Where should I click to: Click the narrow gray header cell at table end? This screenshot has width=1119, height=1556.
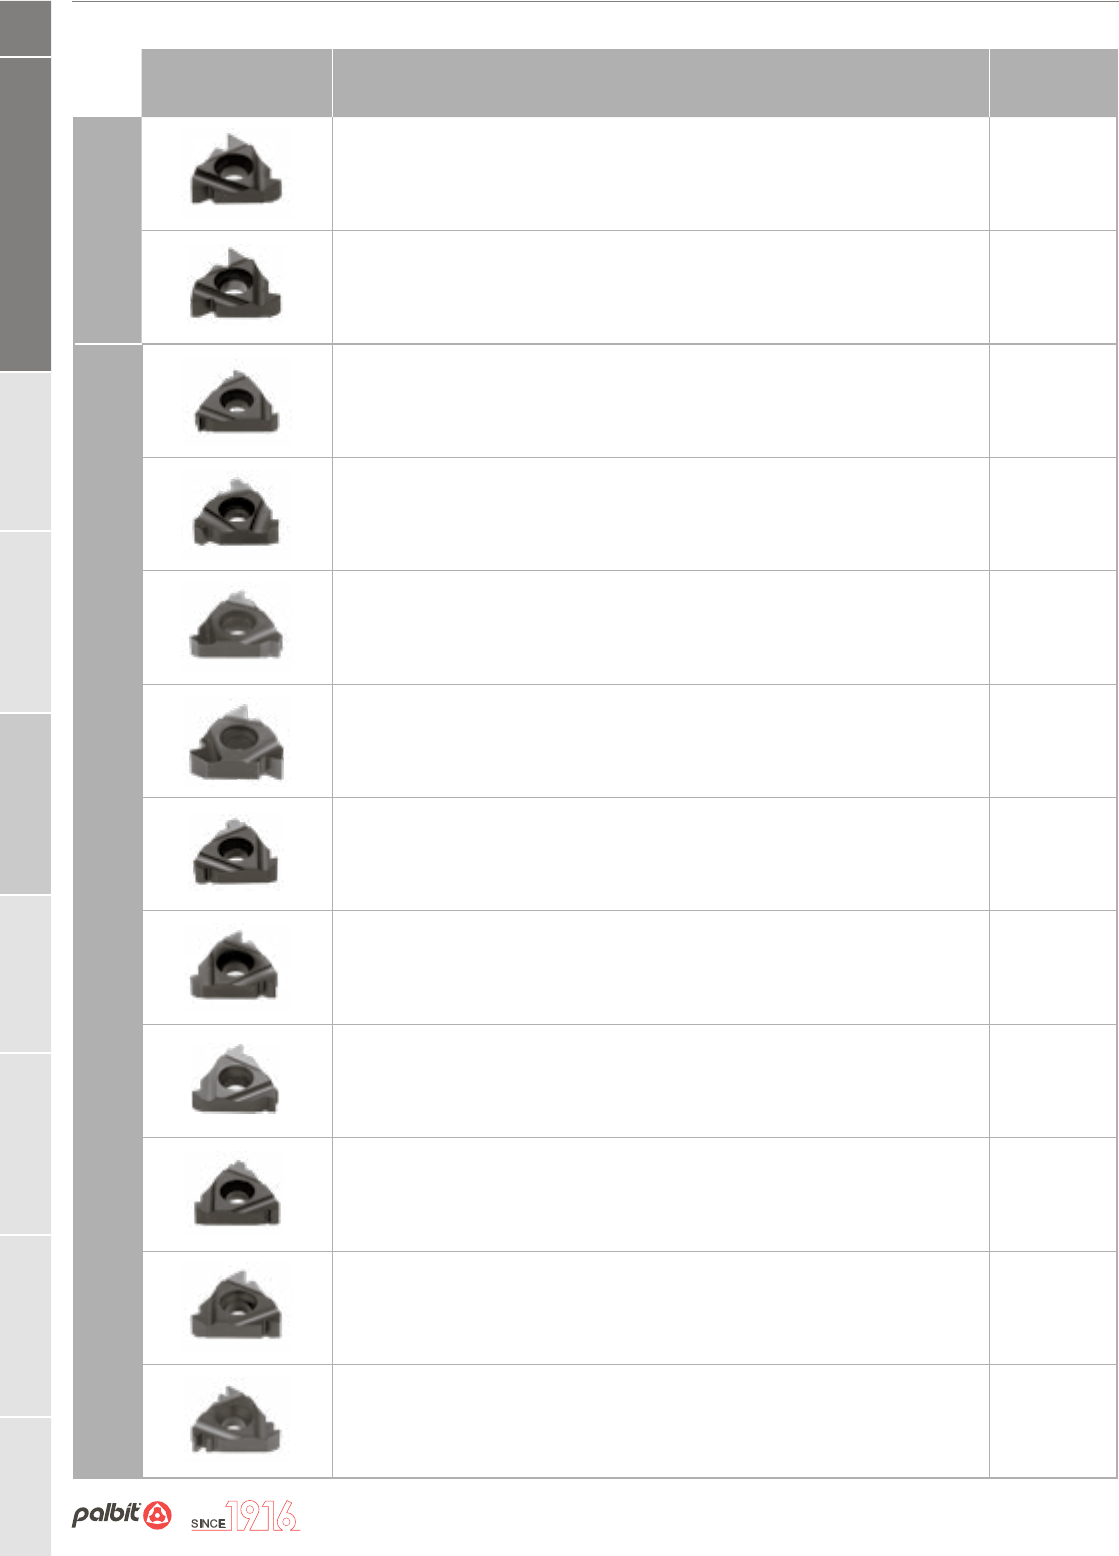(x=1053, y=83)
